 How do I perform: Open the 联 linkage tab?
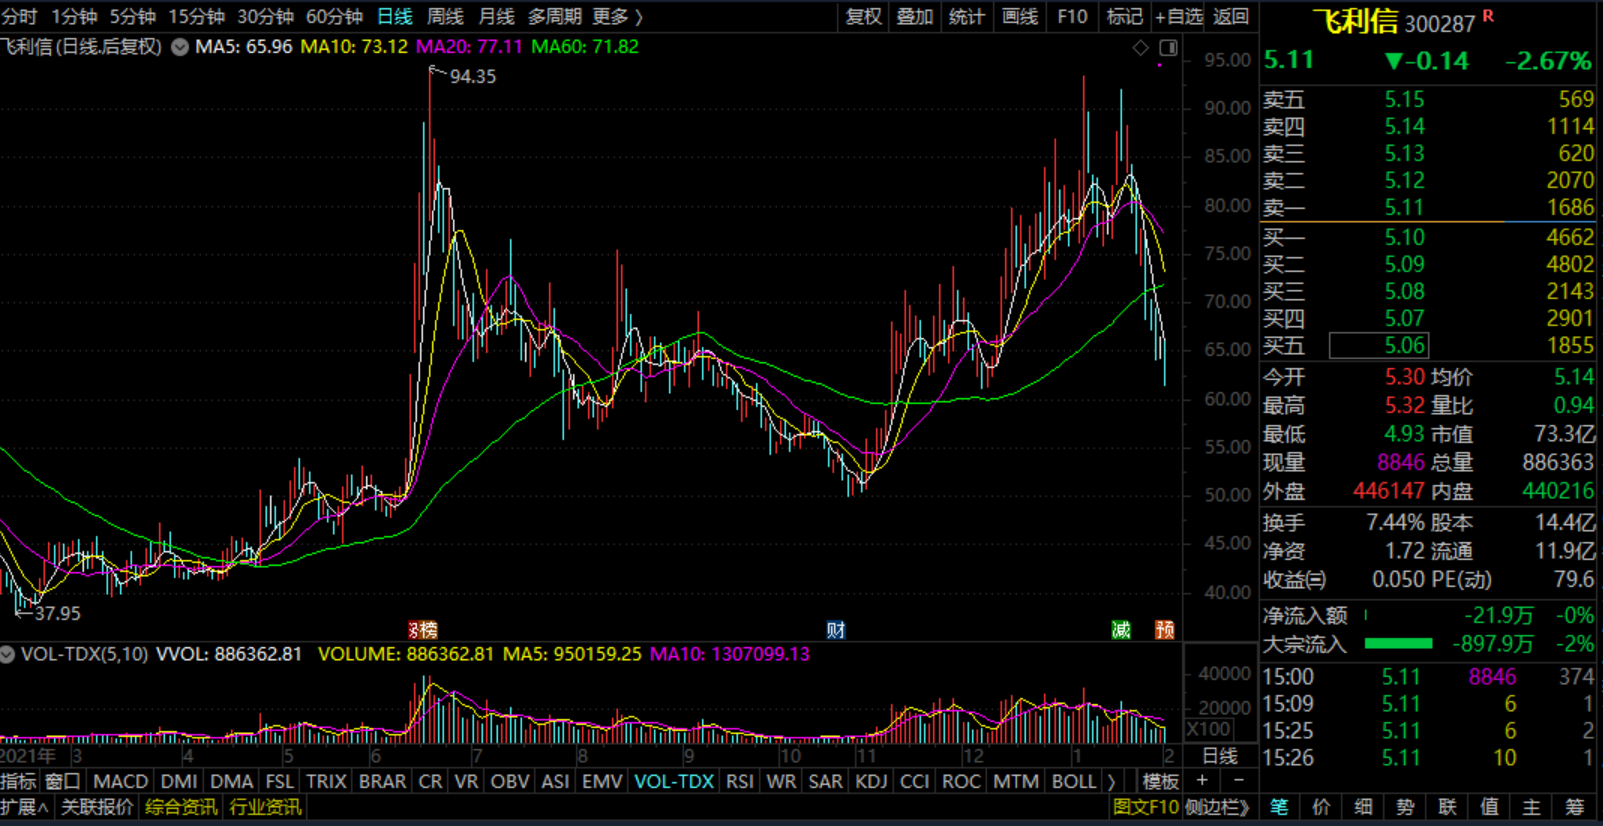click(1447, 807)
